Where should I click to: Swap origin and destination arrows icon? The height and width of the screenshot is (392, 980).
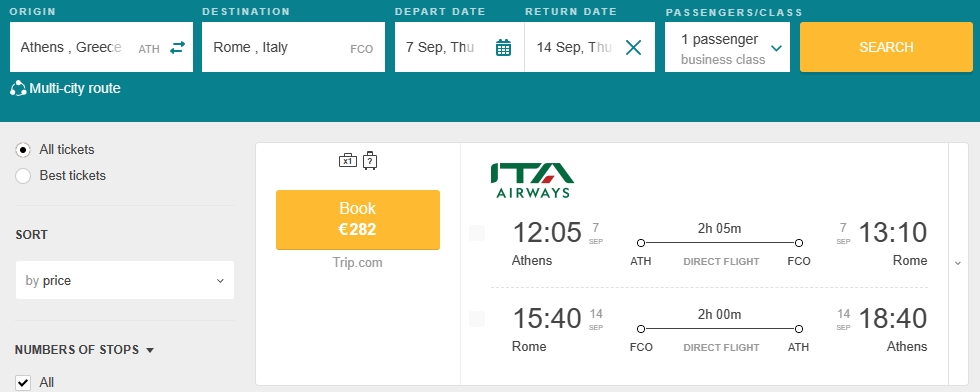point(178,48)
